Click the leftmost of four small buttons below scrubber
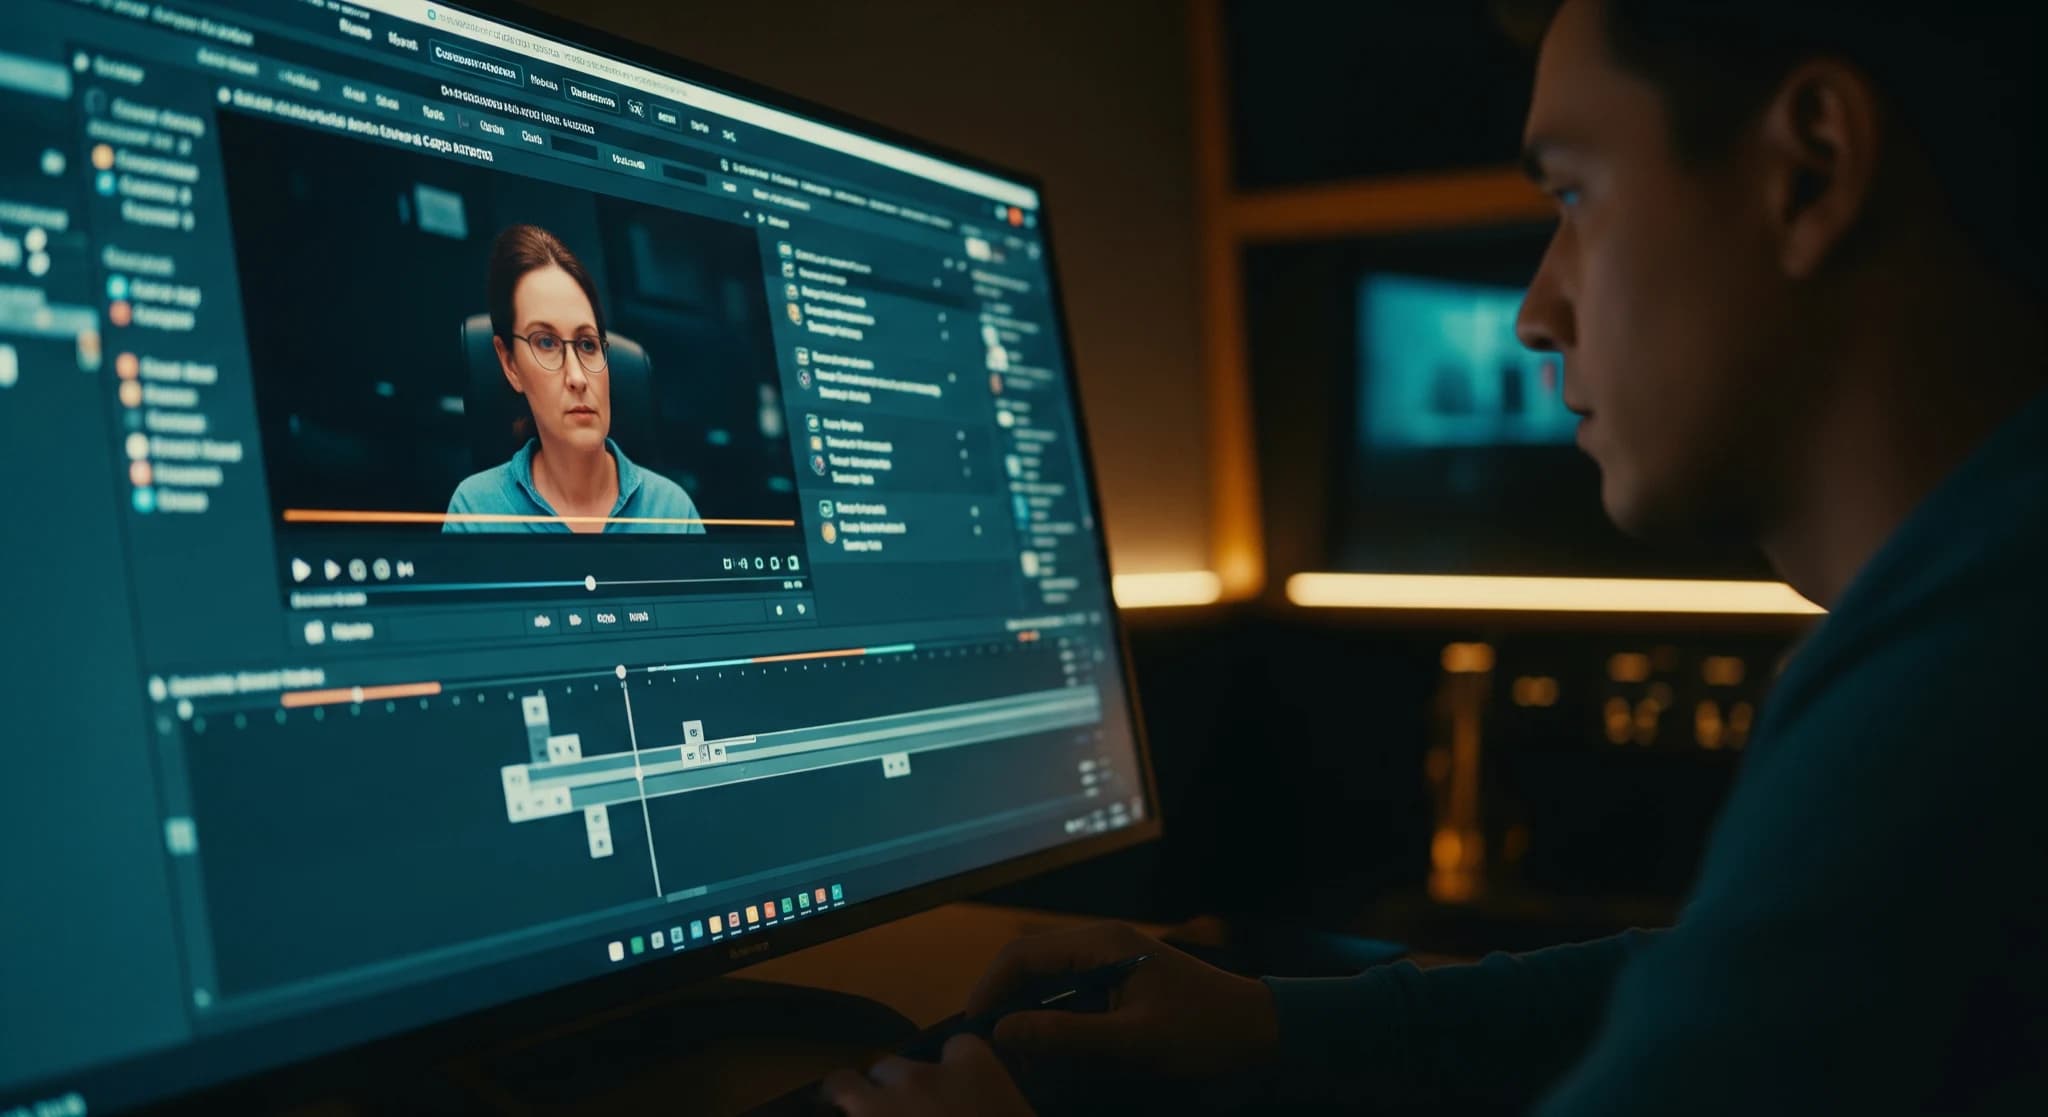2048x1117 pixels. point(543,620)
